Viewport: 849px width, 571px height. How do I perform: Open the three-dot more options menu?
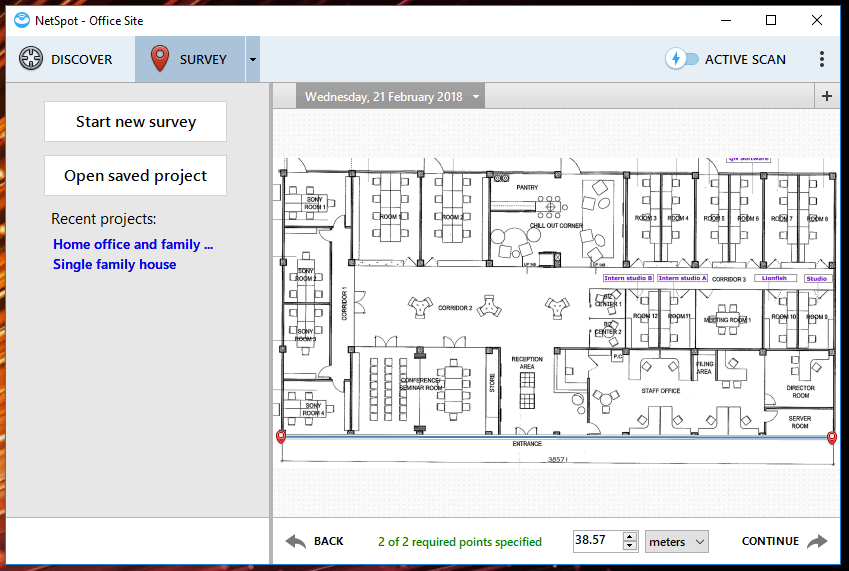point(821,59)
